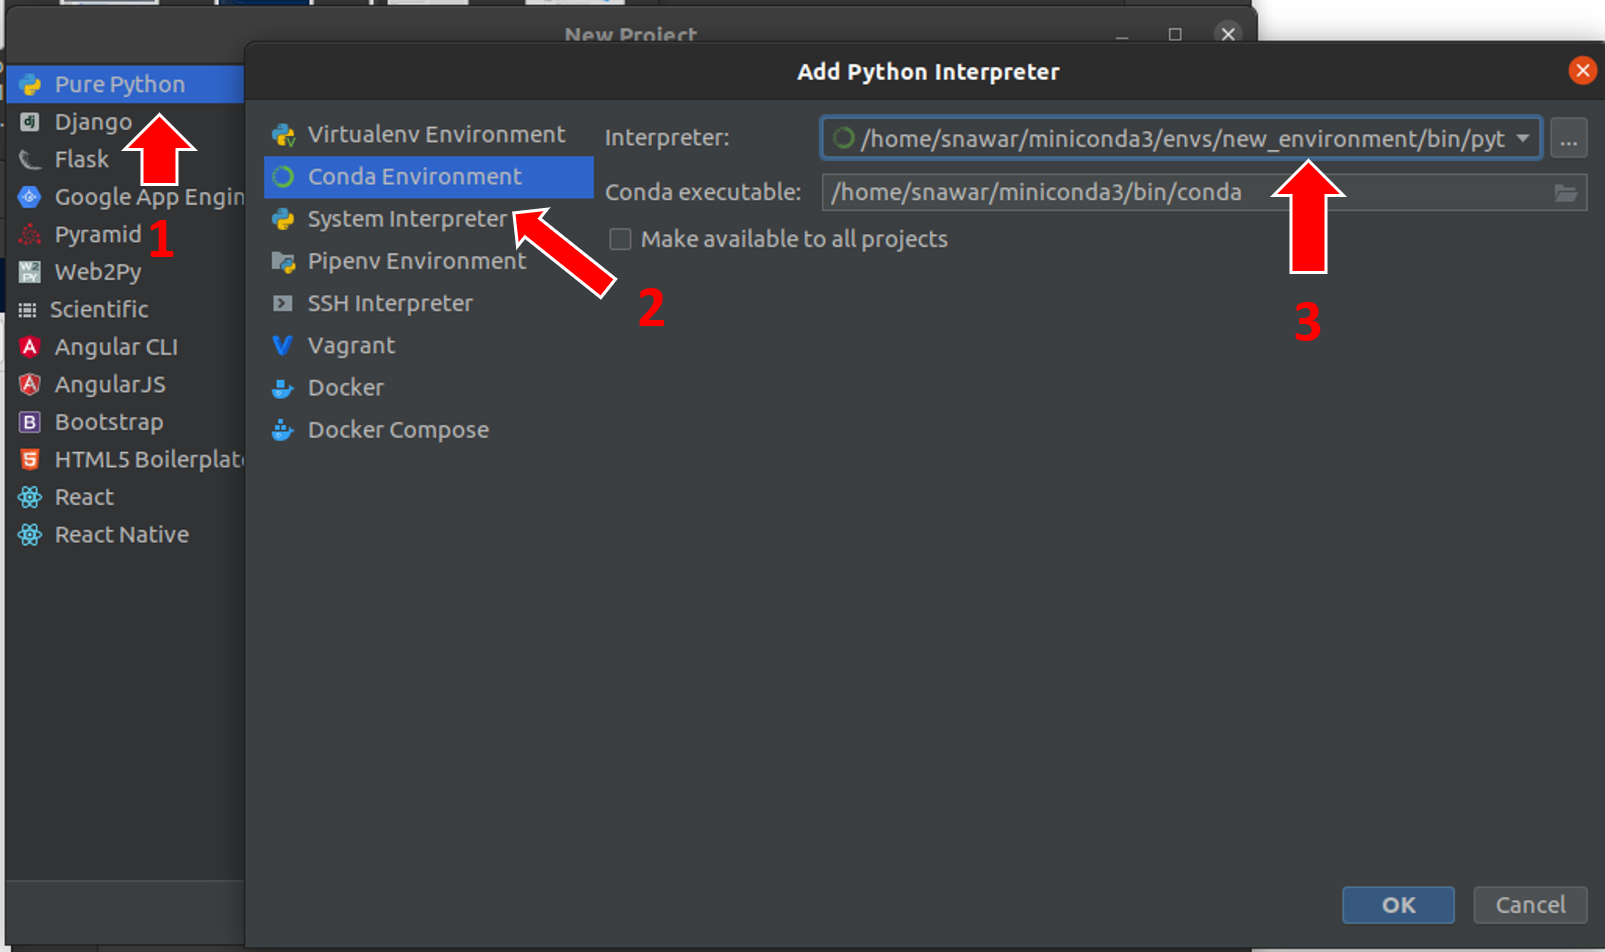Click the AngularJS icon
The width and height of the screenshot is (1605, 952).
(30, 385)
